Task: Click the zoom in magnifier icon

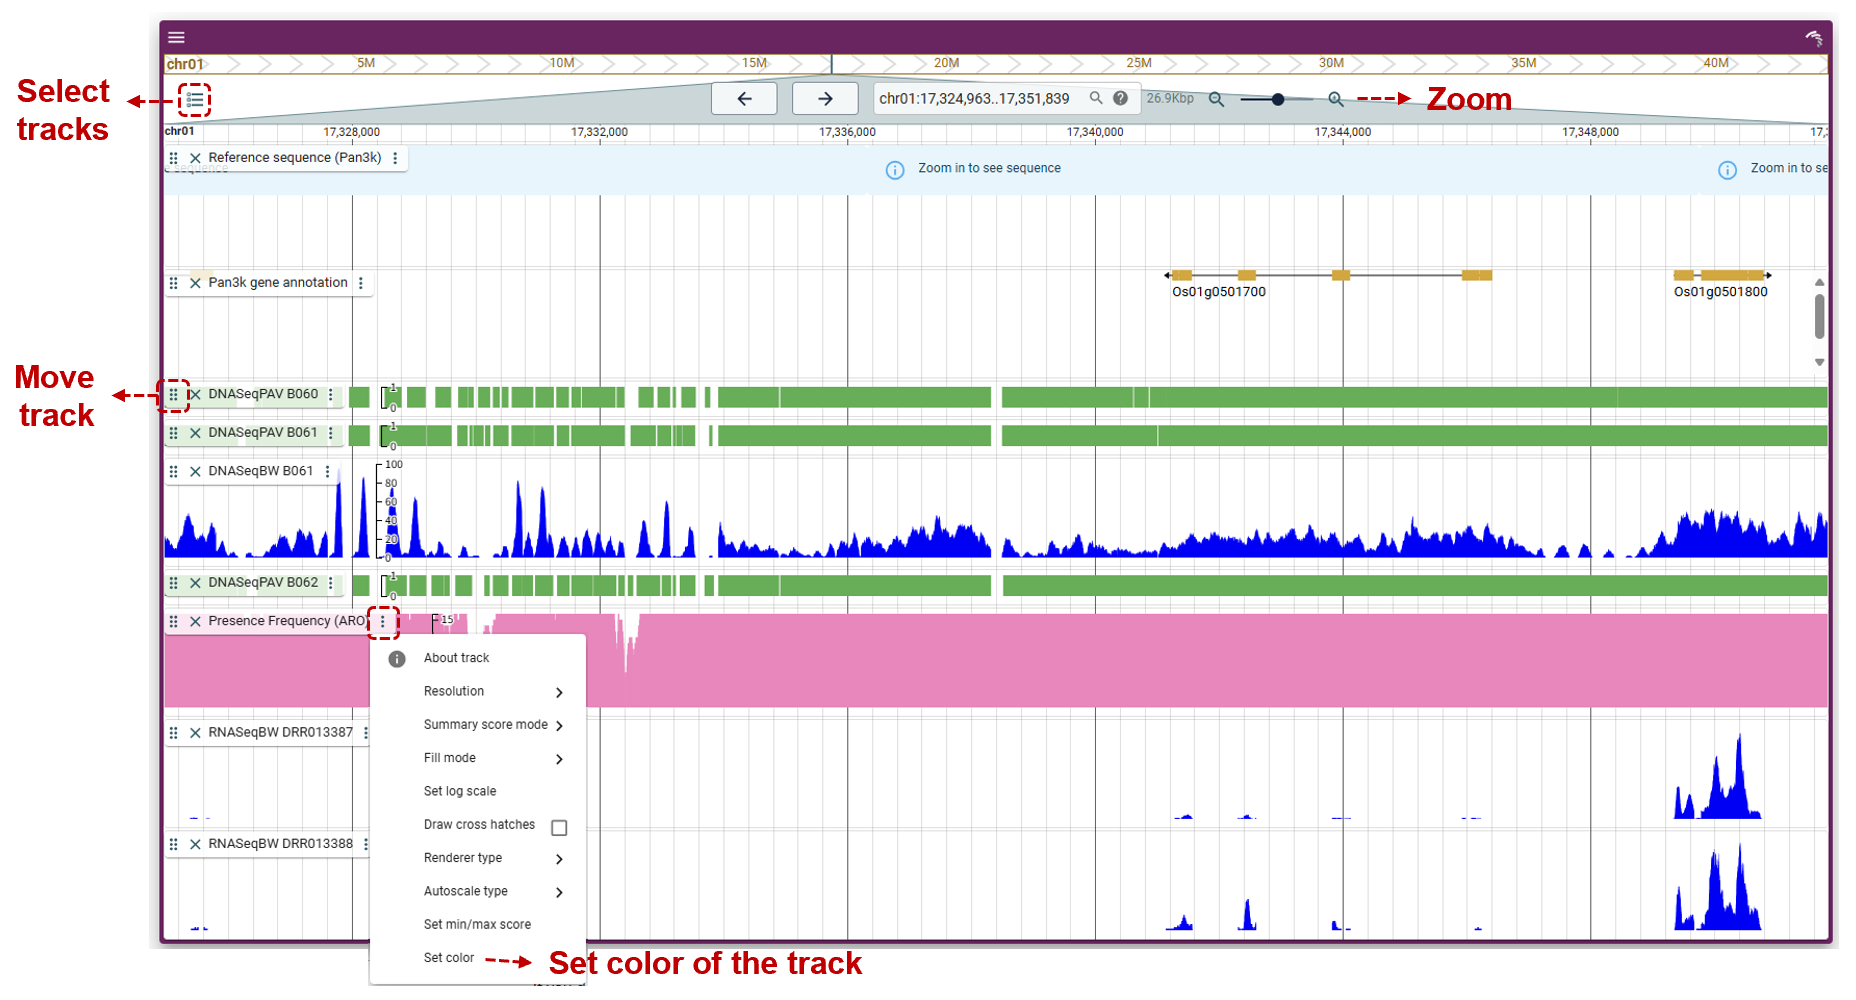Action: tap(1335, 99)
